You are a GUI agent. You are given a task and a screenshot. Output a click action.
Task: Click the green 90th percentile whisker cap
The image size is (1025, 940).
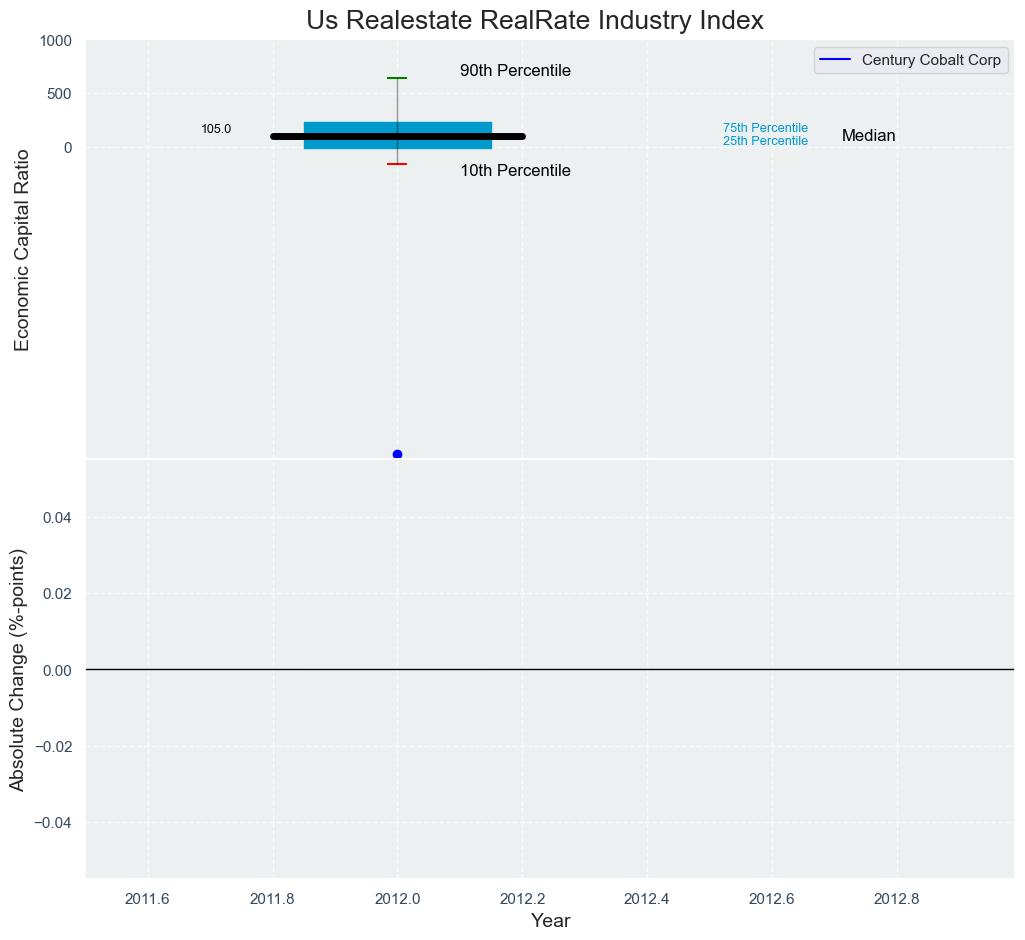coord(397,78)
